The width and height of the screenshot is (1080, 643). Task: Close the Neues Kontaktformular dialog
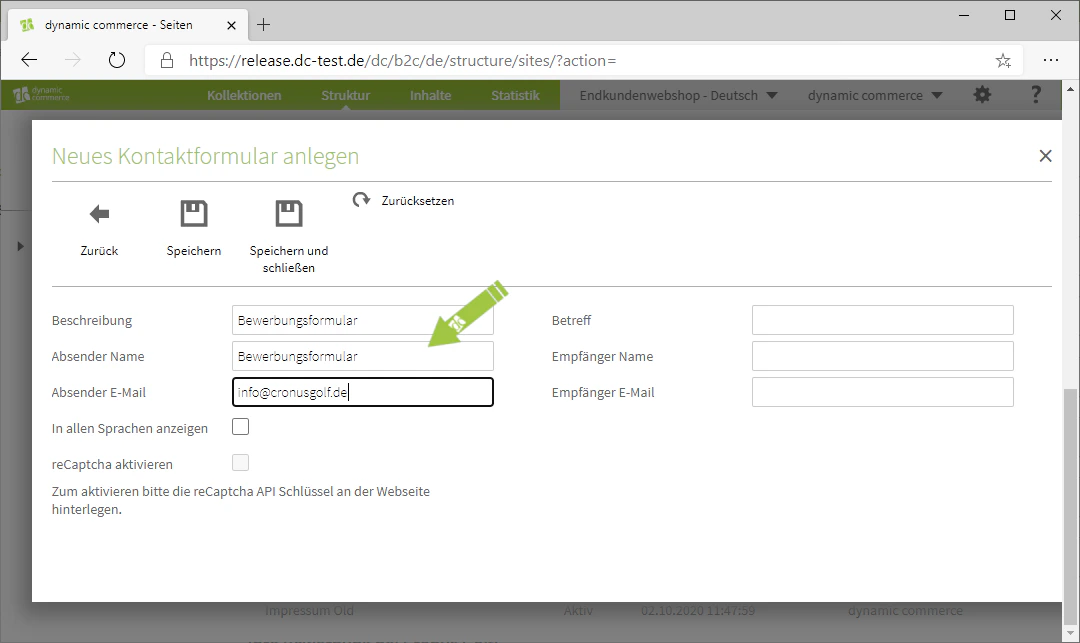point(1045,156)
